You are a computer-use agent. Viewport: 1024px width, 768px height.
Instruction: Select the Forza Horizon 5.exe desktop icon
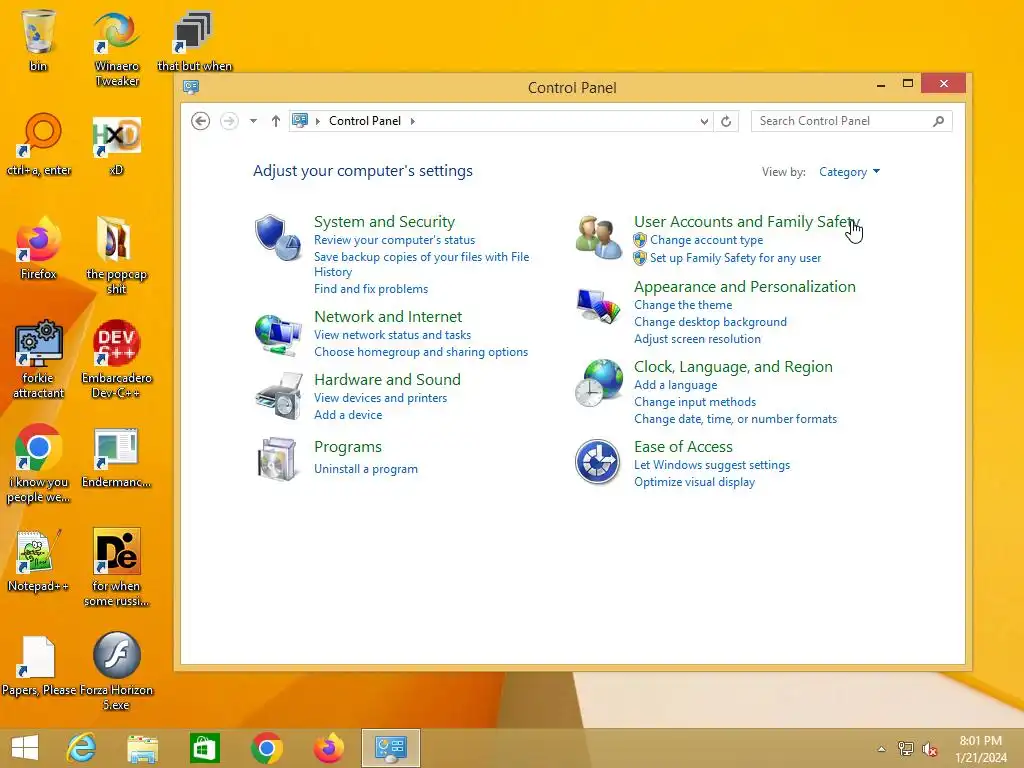[117, 671]
